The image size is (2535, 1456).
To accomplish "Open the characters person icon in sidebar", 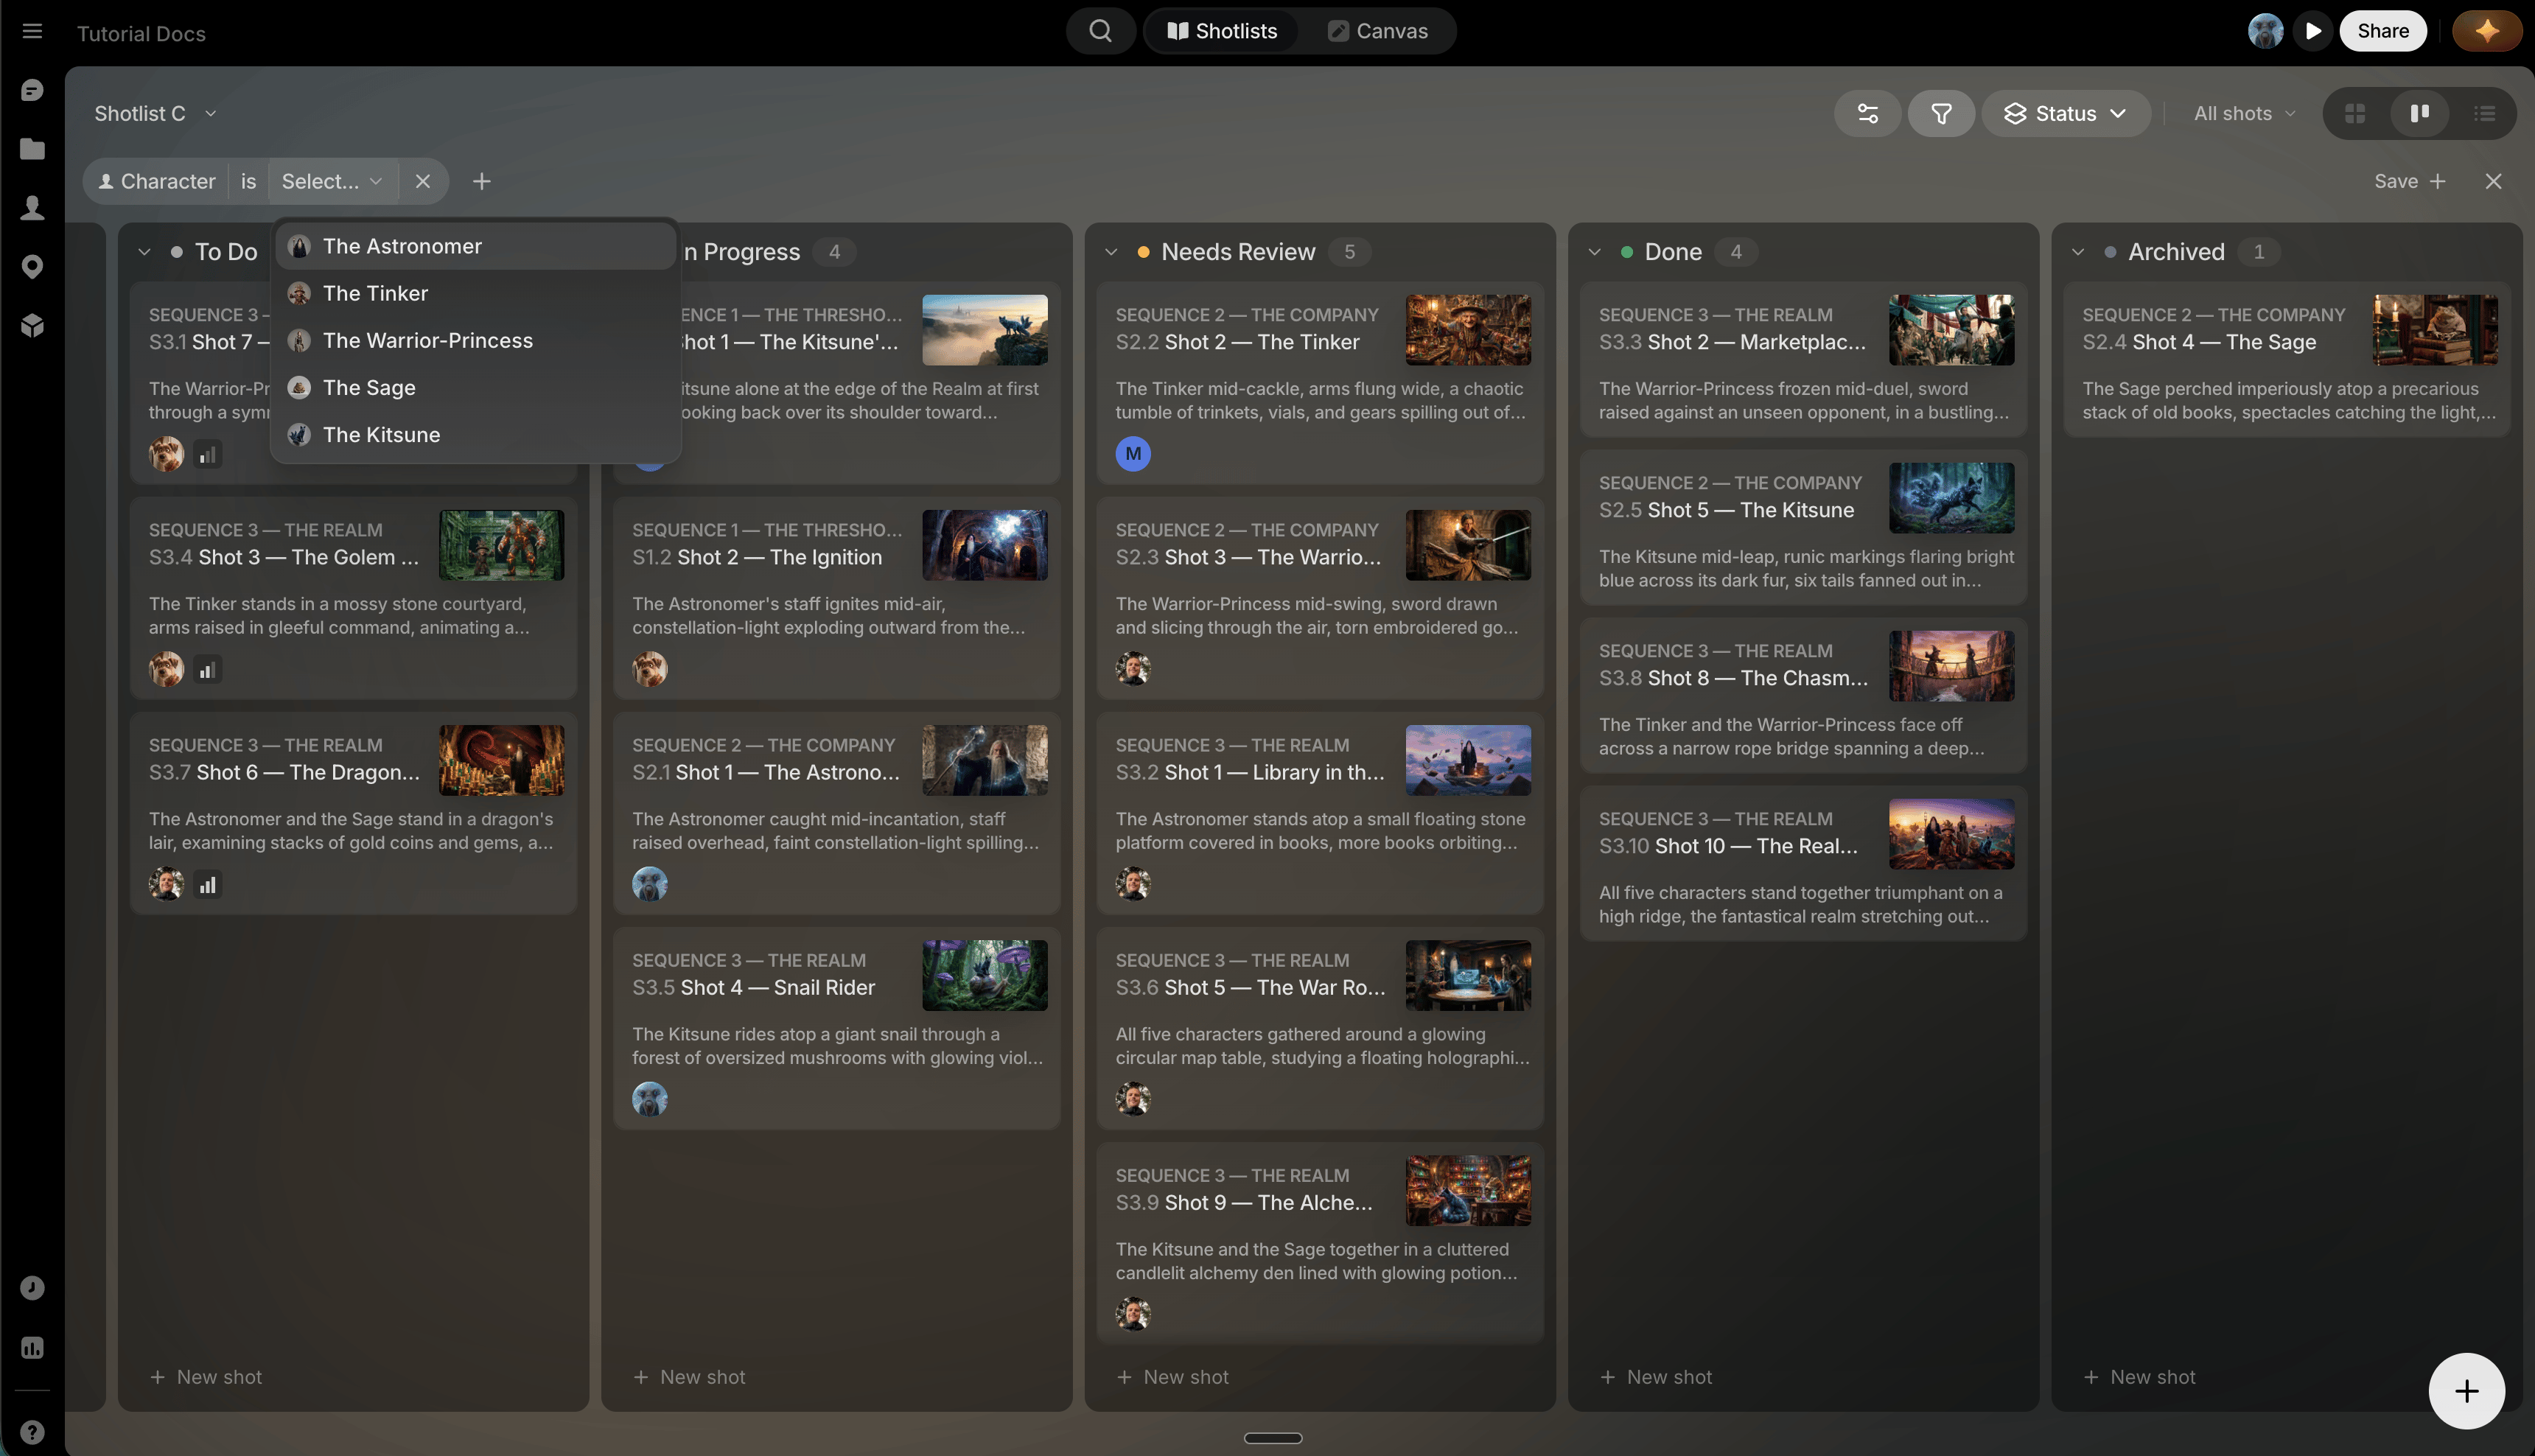I will [32, 208].
